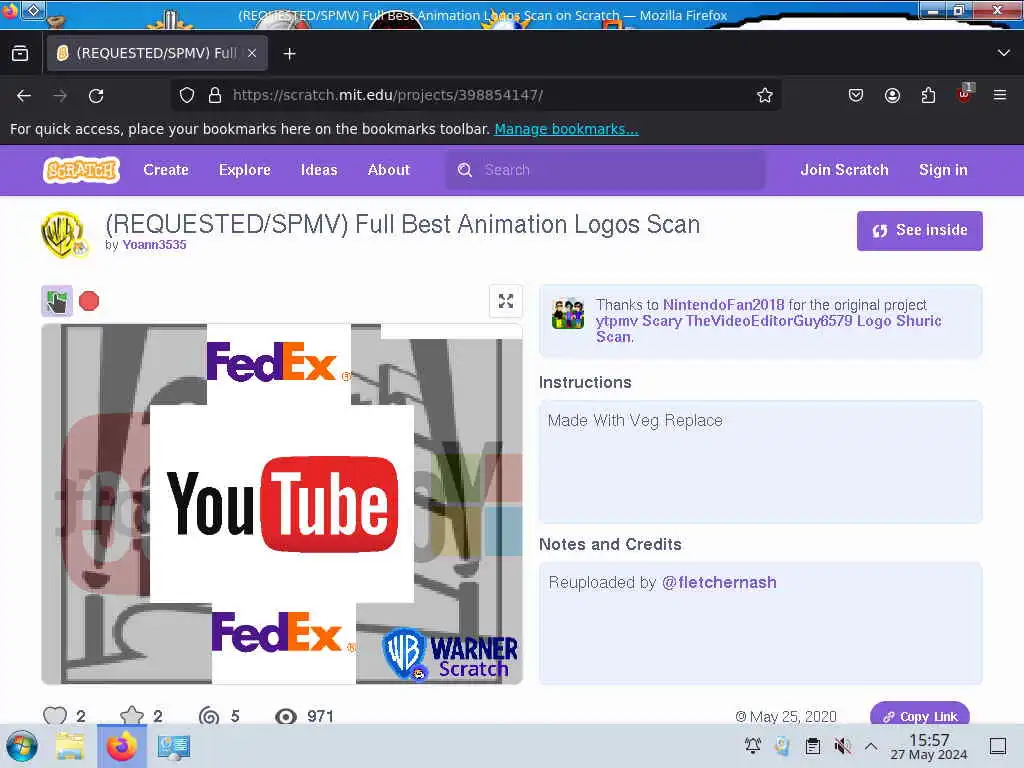1024x768 pixels.
Task: Click the NintendoFan2018 avatar thumbnail
Action: [568, 313]
